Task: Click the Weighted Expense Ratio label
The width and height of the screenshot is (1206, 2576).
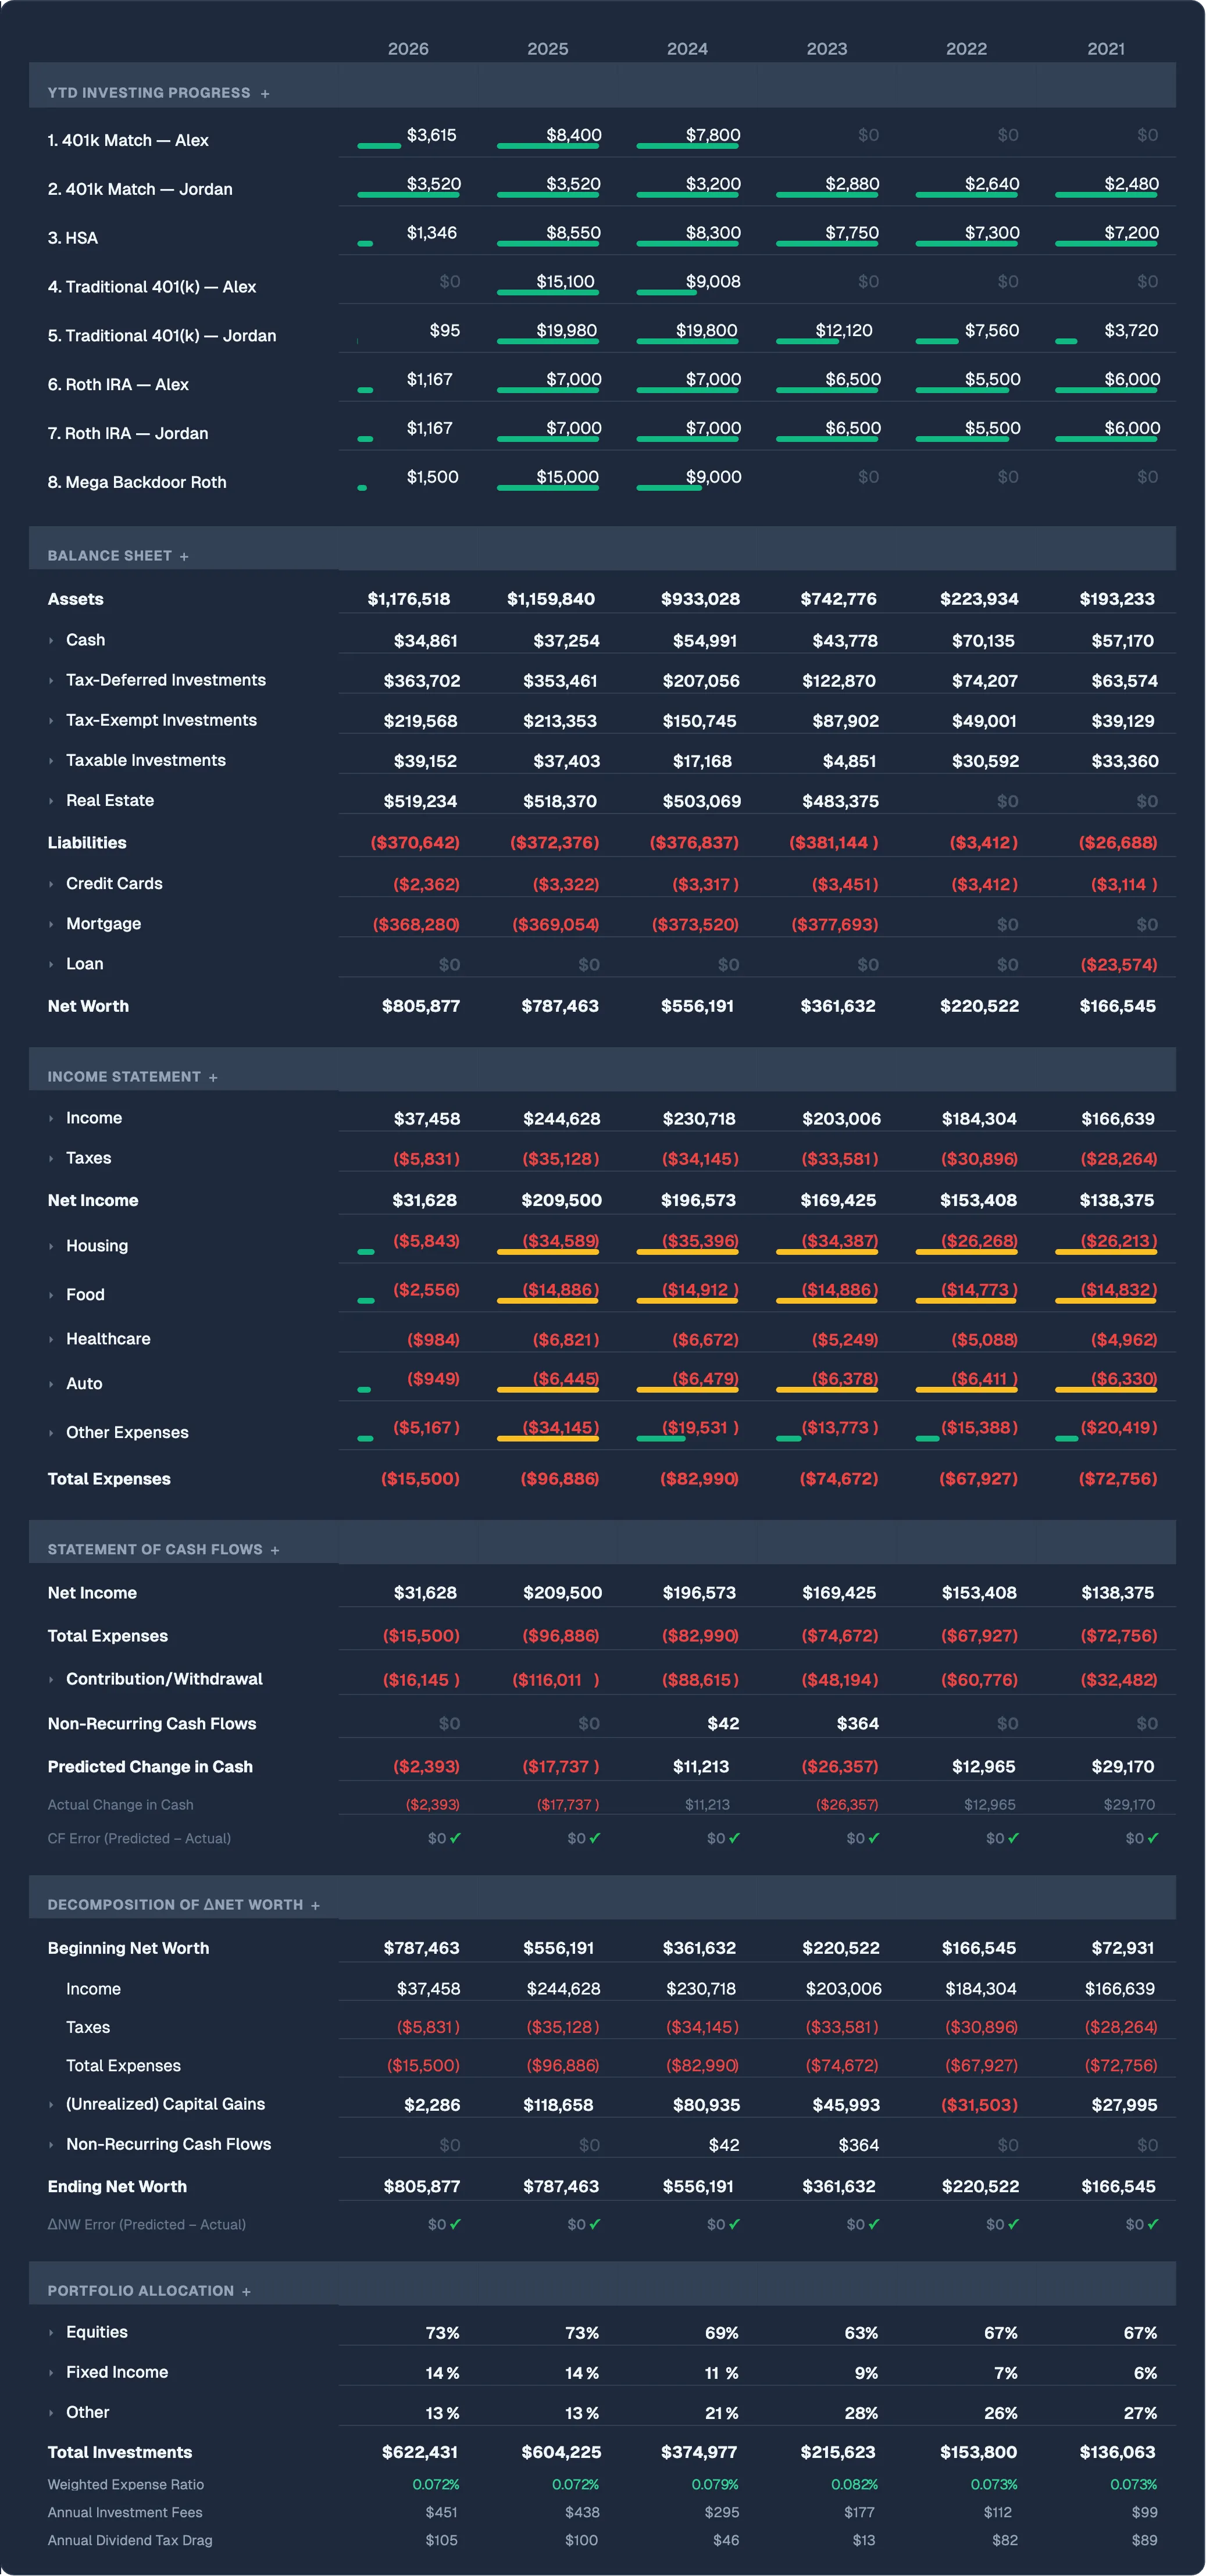Action: pos(127,2484)
